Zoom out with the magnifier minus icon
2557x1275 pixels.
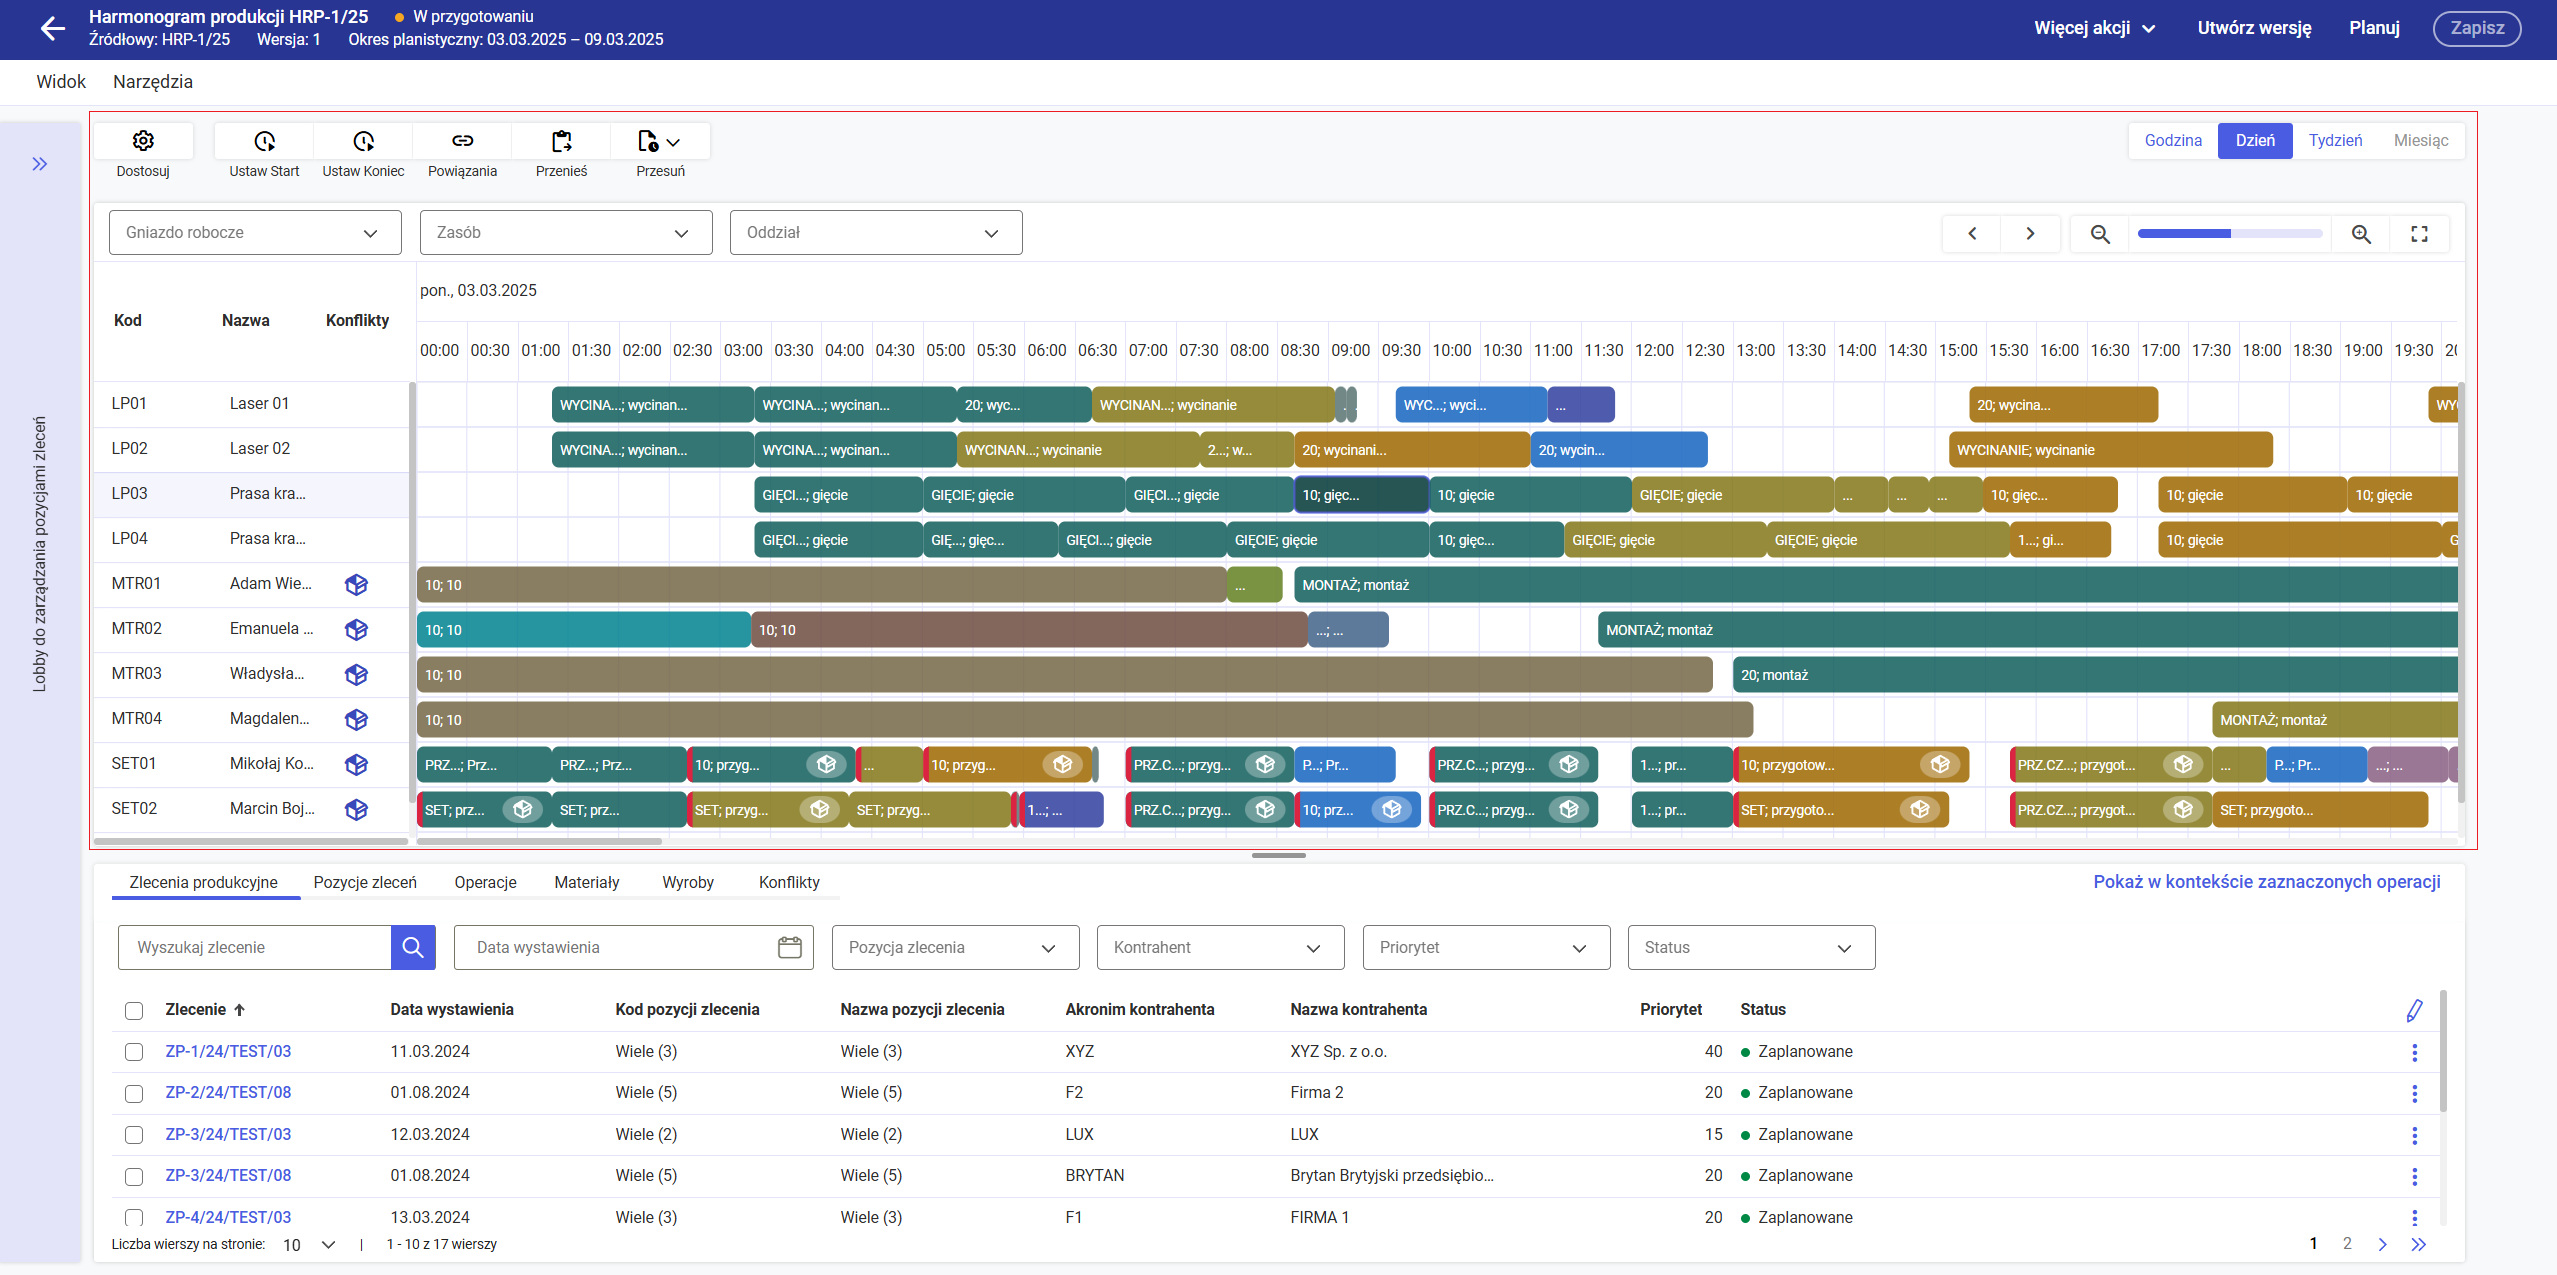2100,234
